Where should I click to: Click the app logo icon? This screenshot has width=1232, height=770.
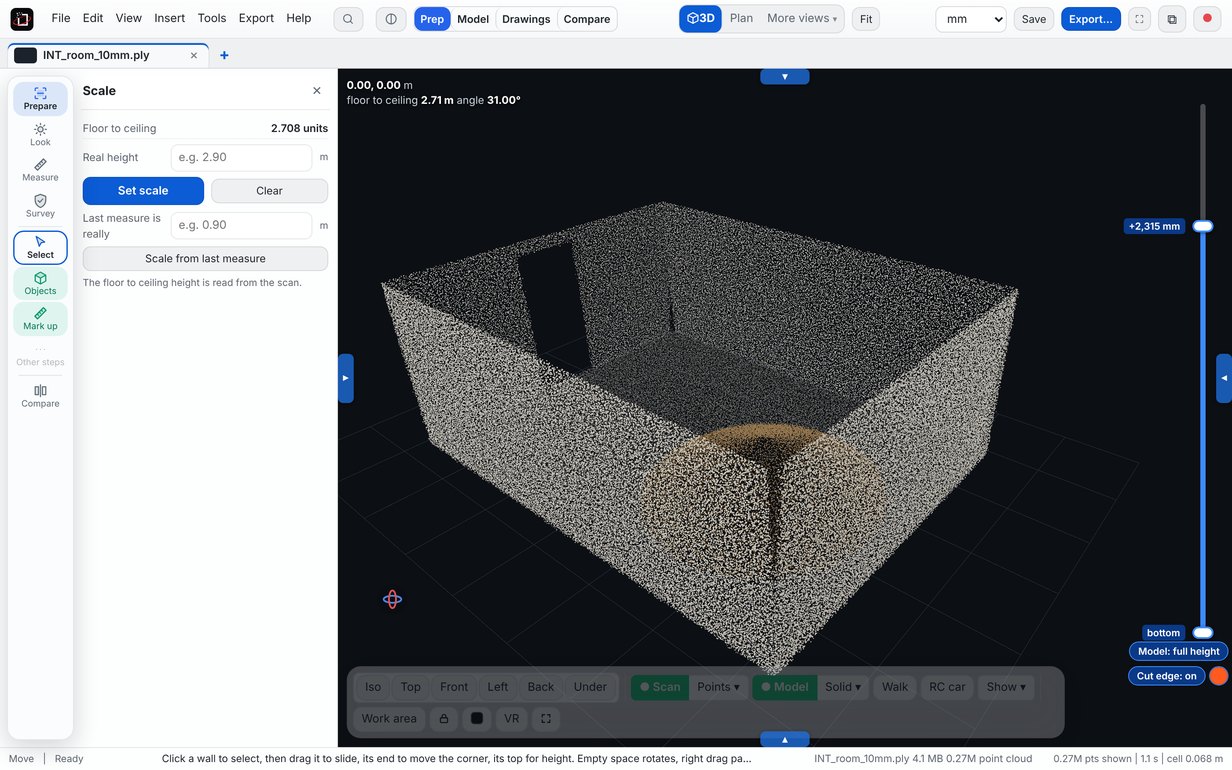(21, 19)
